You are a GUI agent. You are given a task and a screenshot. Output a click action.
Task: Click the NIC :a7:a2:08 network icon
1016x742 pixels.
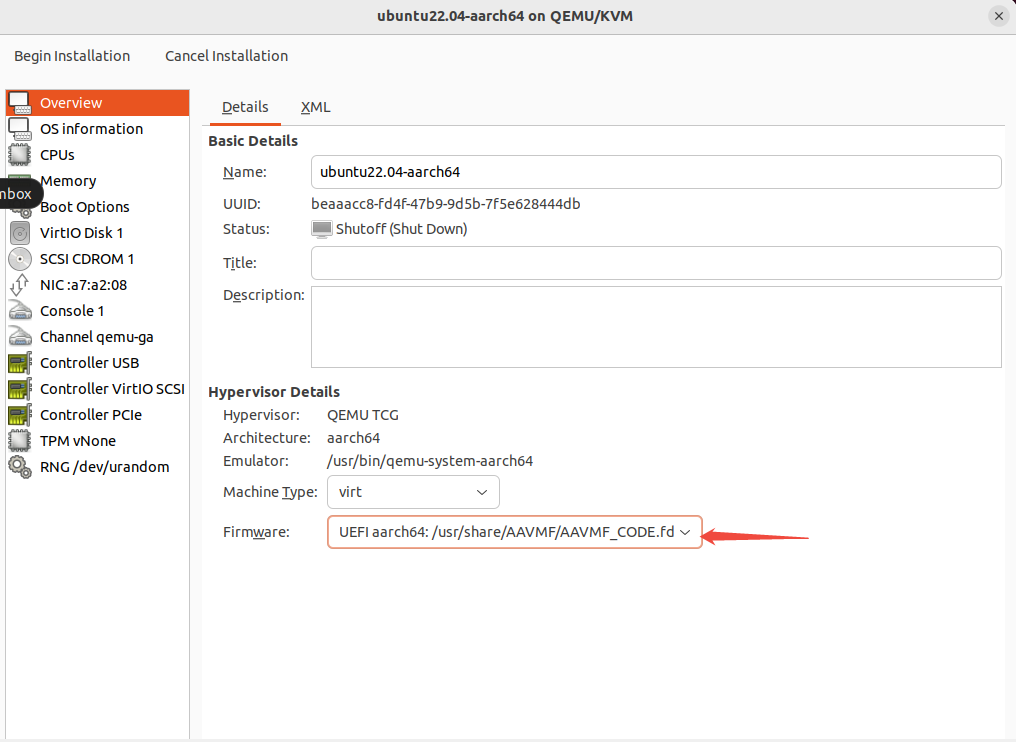tap(20, 284)
